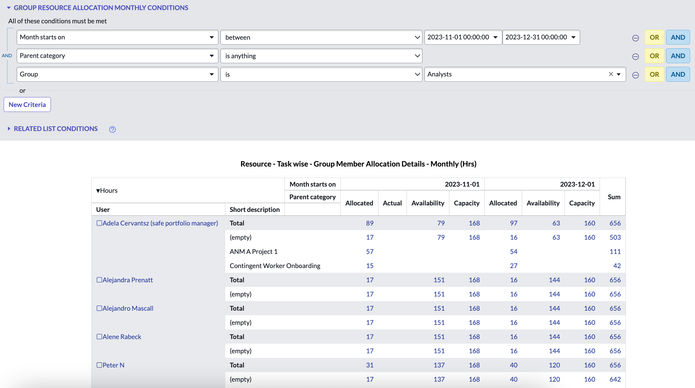Expand Related List Conditions section
The image size is (695, 388).
(8, 129)
